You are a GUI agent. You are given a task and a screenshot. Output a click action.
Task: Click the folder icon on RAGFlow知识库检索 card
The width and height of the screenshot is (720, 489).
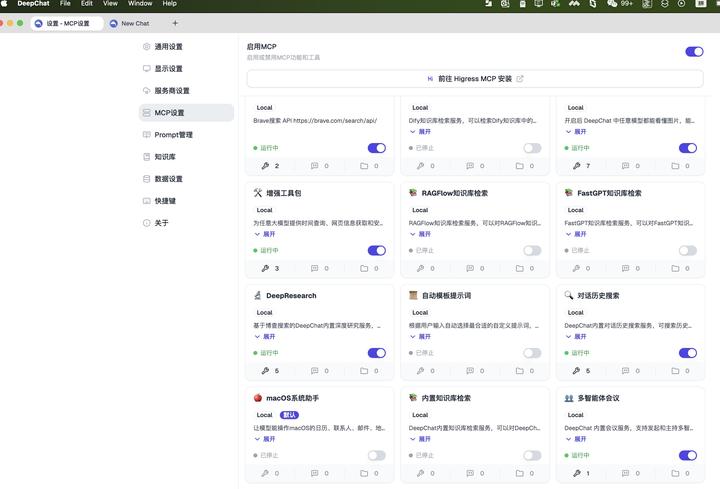pyautogui.click(x=519, y=268)
